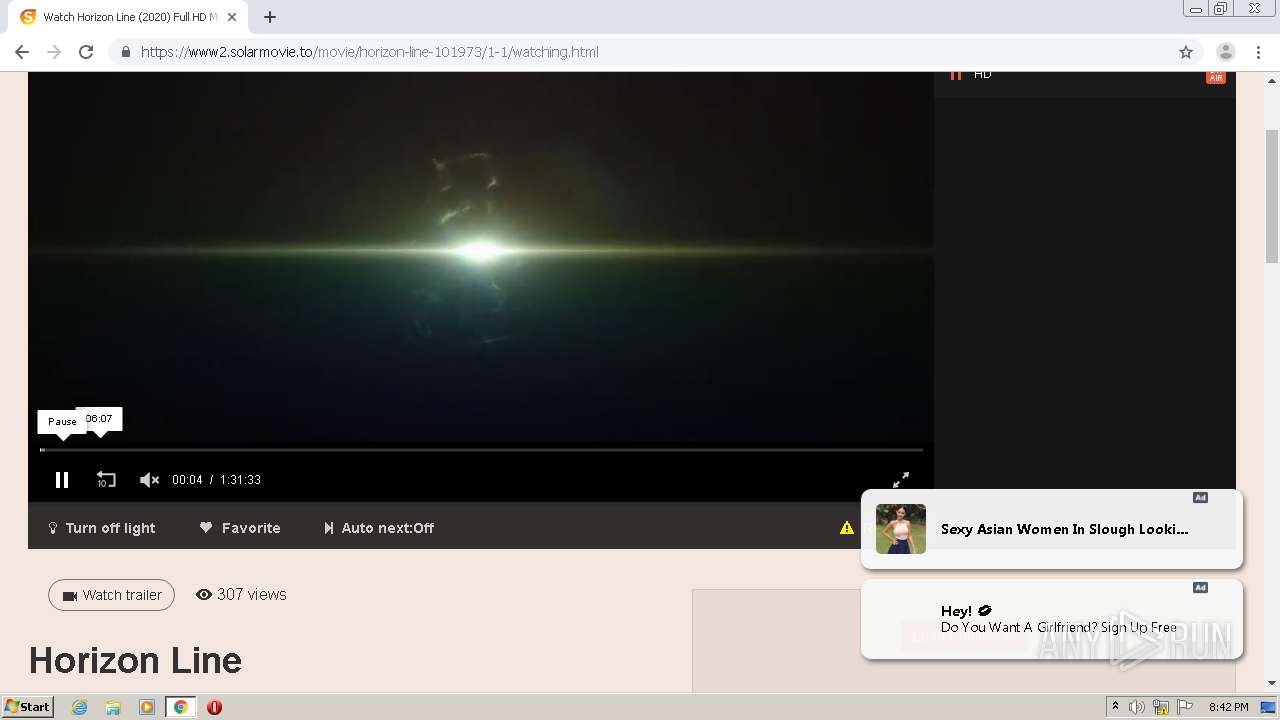Seek along the video progress bar

[481, 450]
